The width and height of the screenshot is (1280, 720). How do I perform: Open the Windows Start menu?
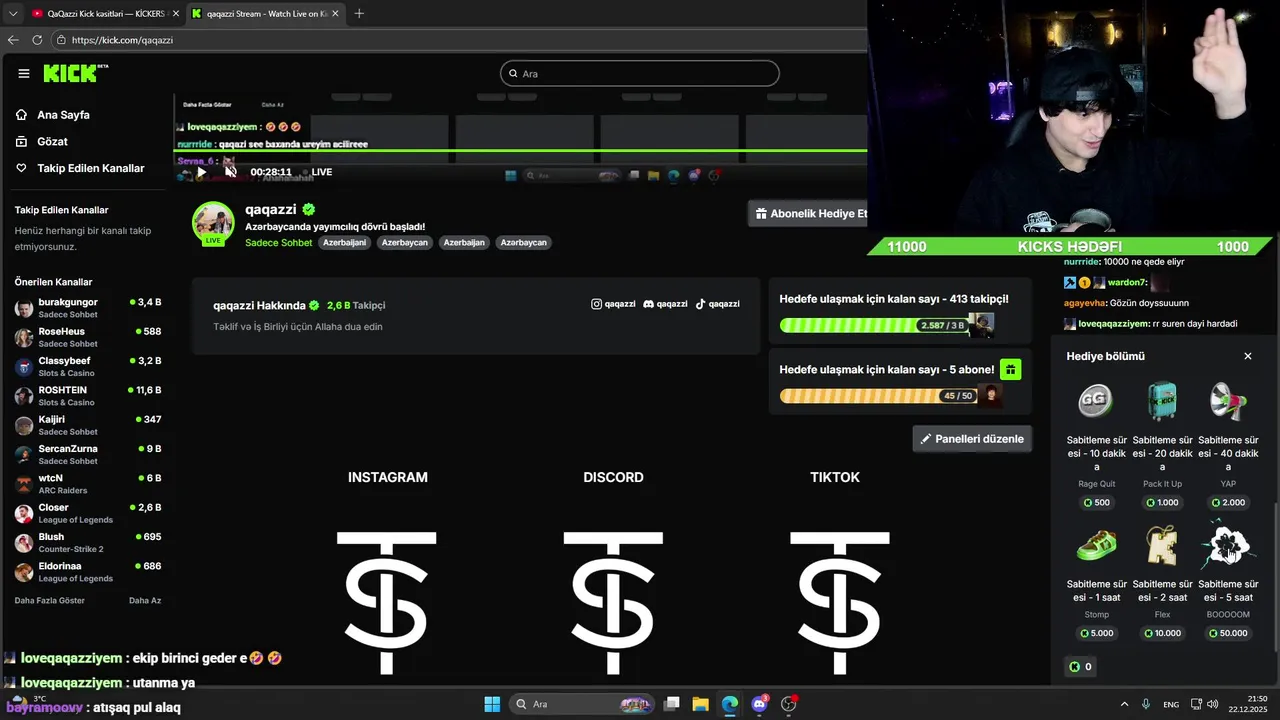tap(492, 704)
